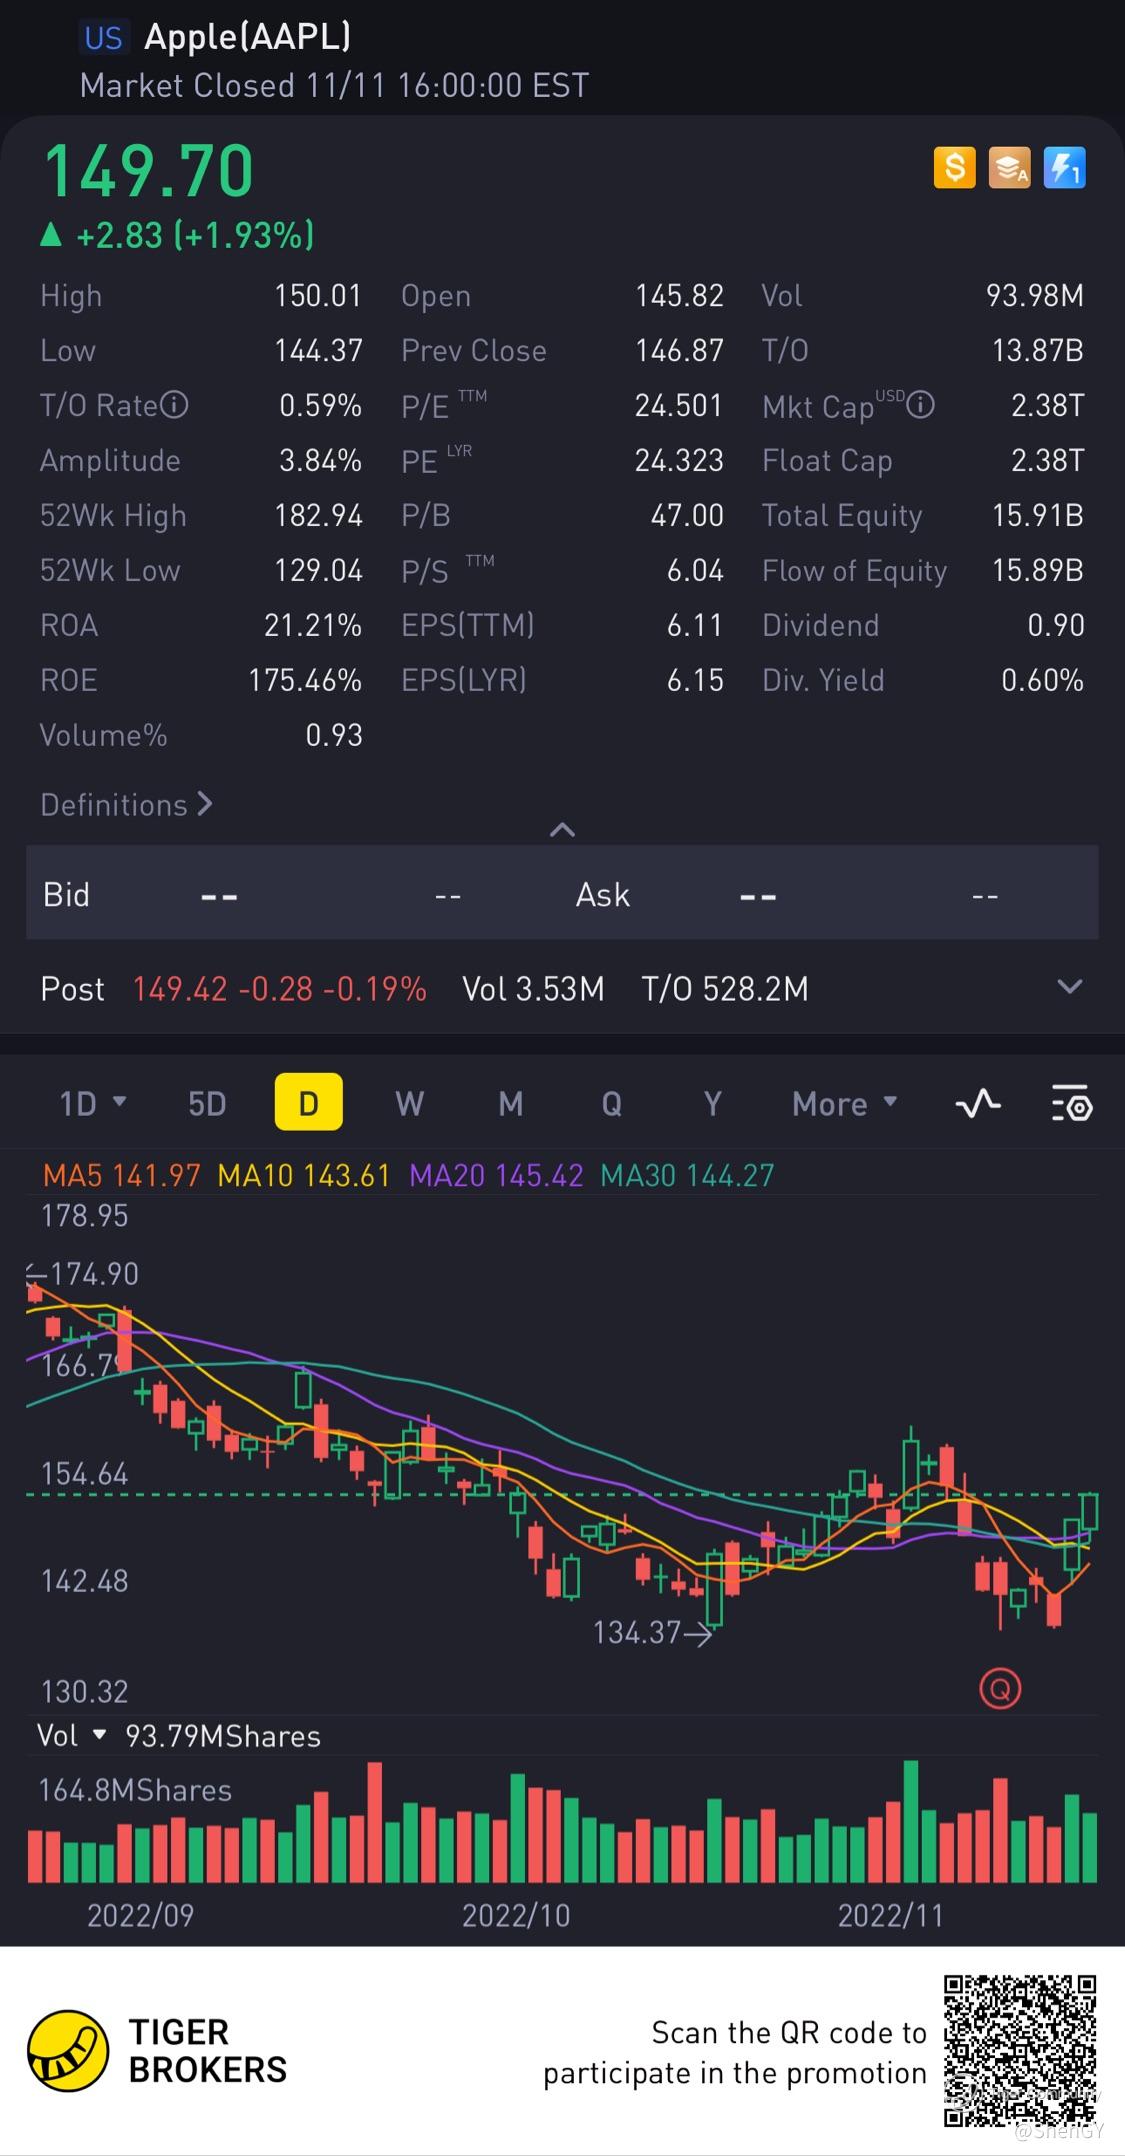Tap the Bid row label
The width and height of the screenshot is (1125, 2156).
point(66,894)
